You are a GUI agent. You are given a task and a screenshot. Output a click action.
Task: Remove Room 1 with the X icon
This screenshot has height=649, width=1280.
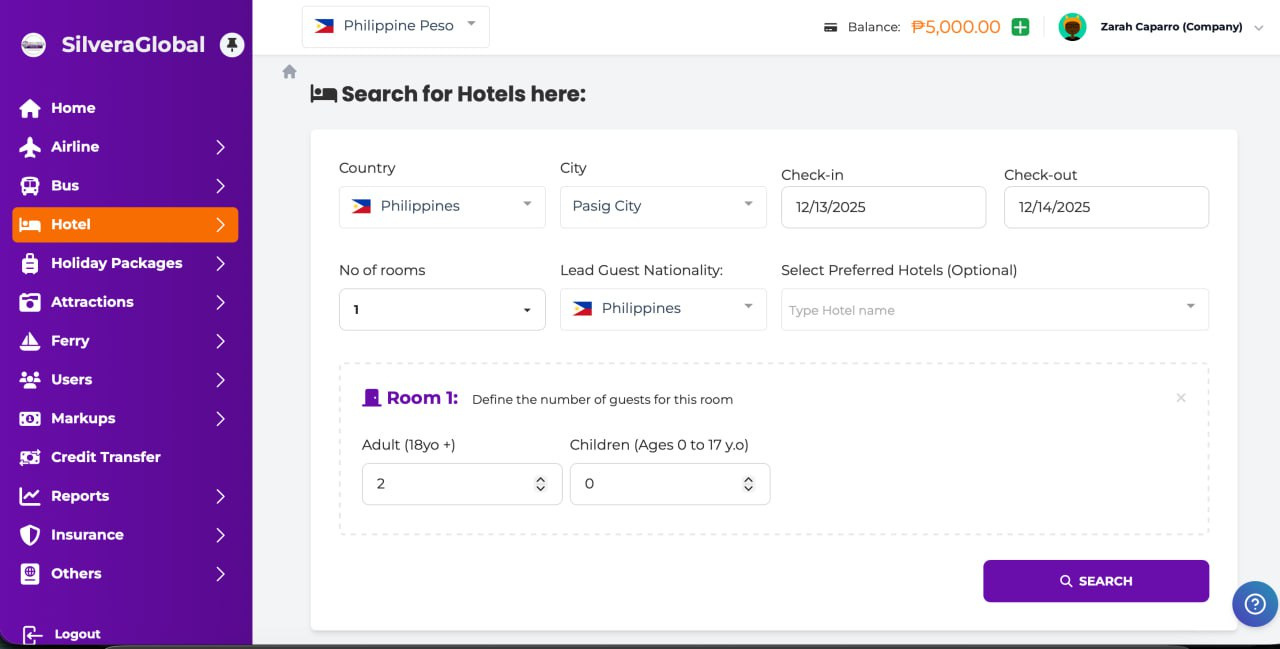[x=1181, y=398]
